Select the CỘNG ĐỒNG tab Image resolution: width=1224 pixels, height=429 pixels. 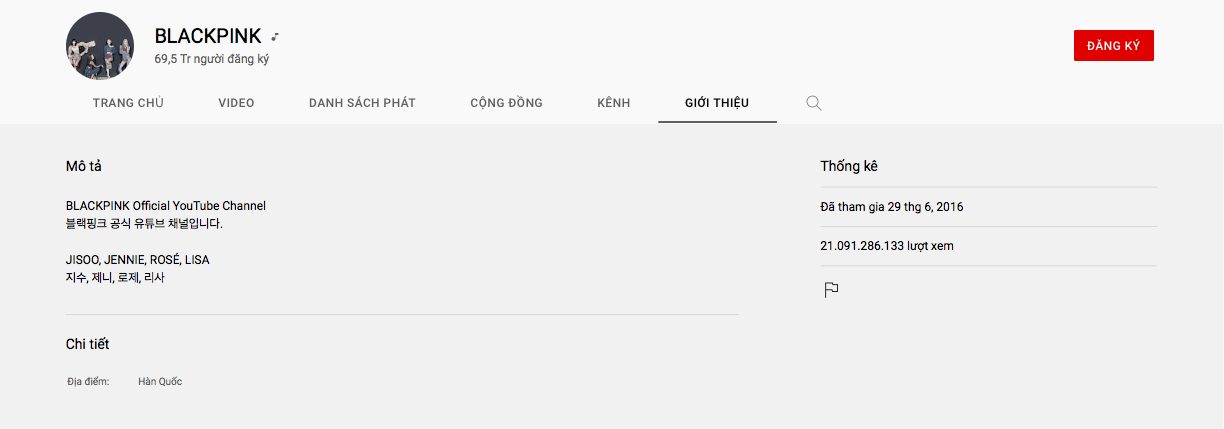(x=507, y=103)
